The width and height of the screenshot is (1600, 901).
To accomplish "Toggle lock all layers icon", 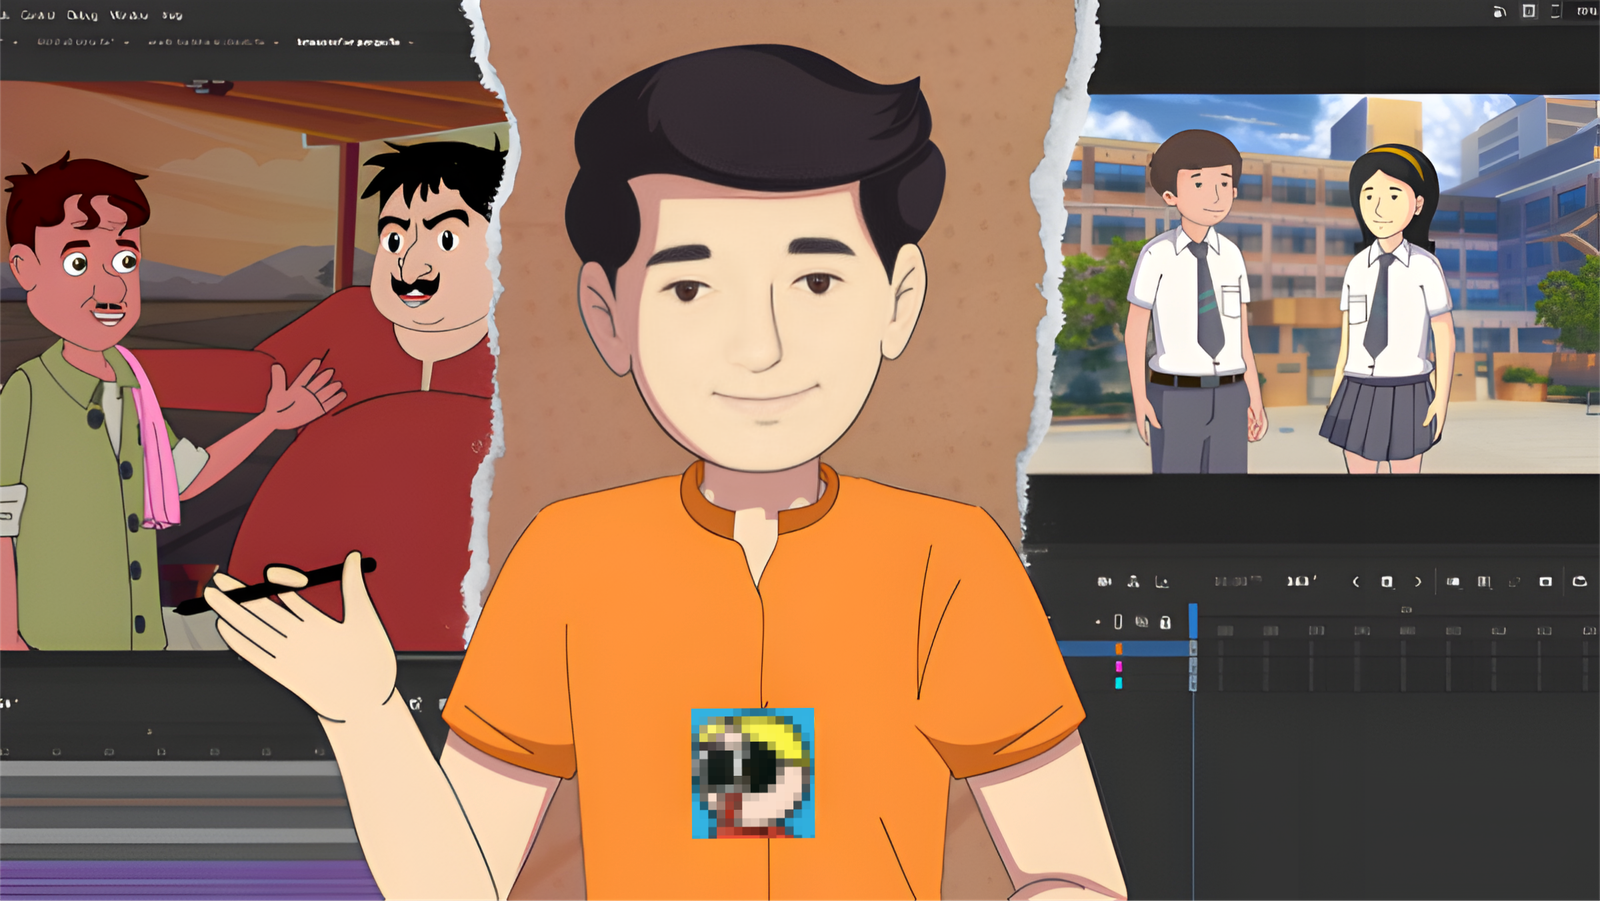I will coord(1165,622).
